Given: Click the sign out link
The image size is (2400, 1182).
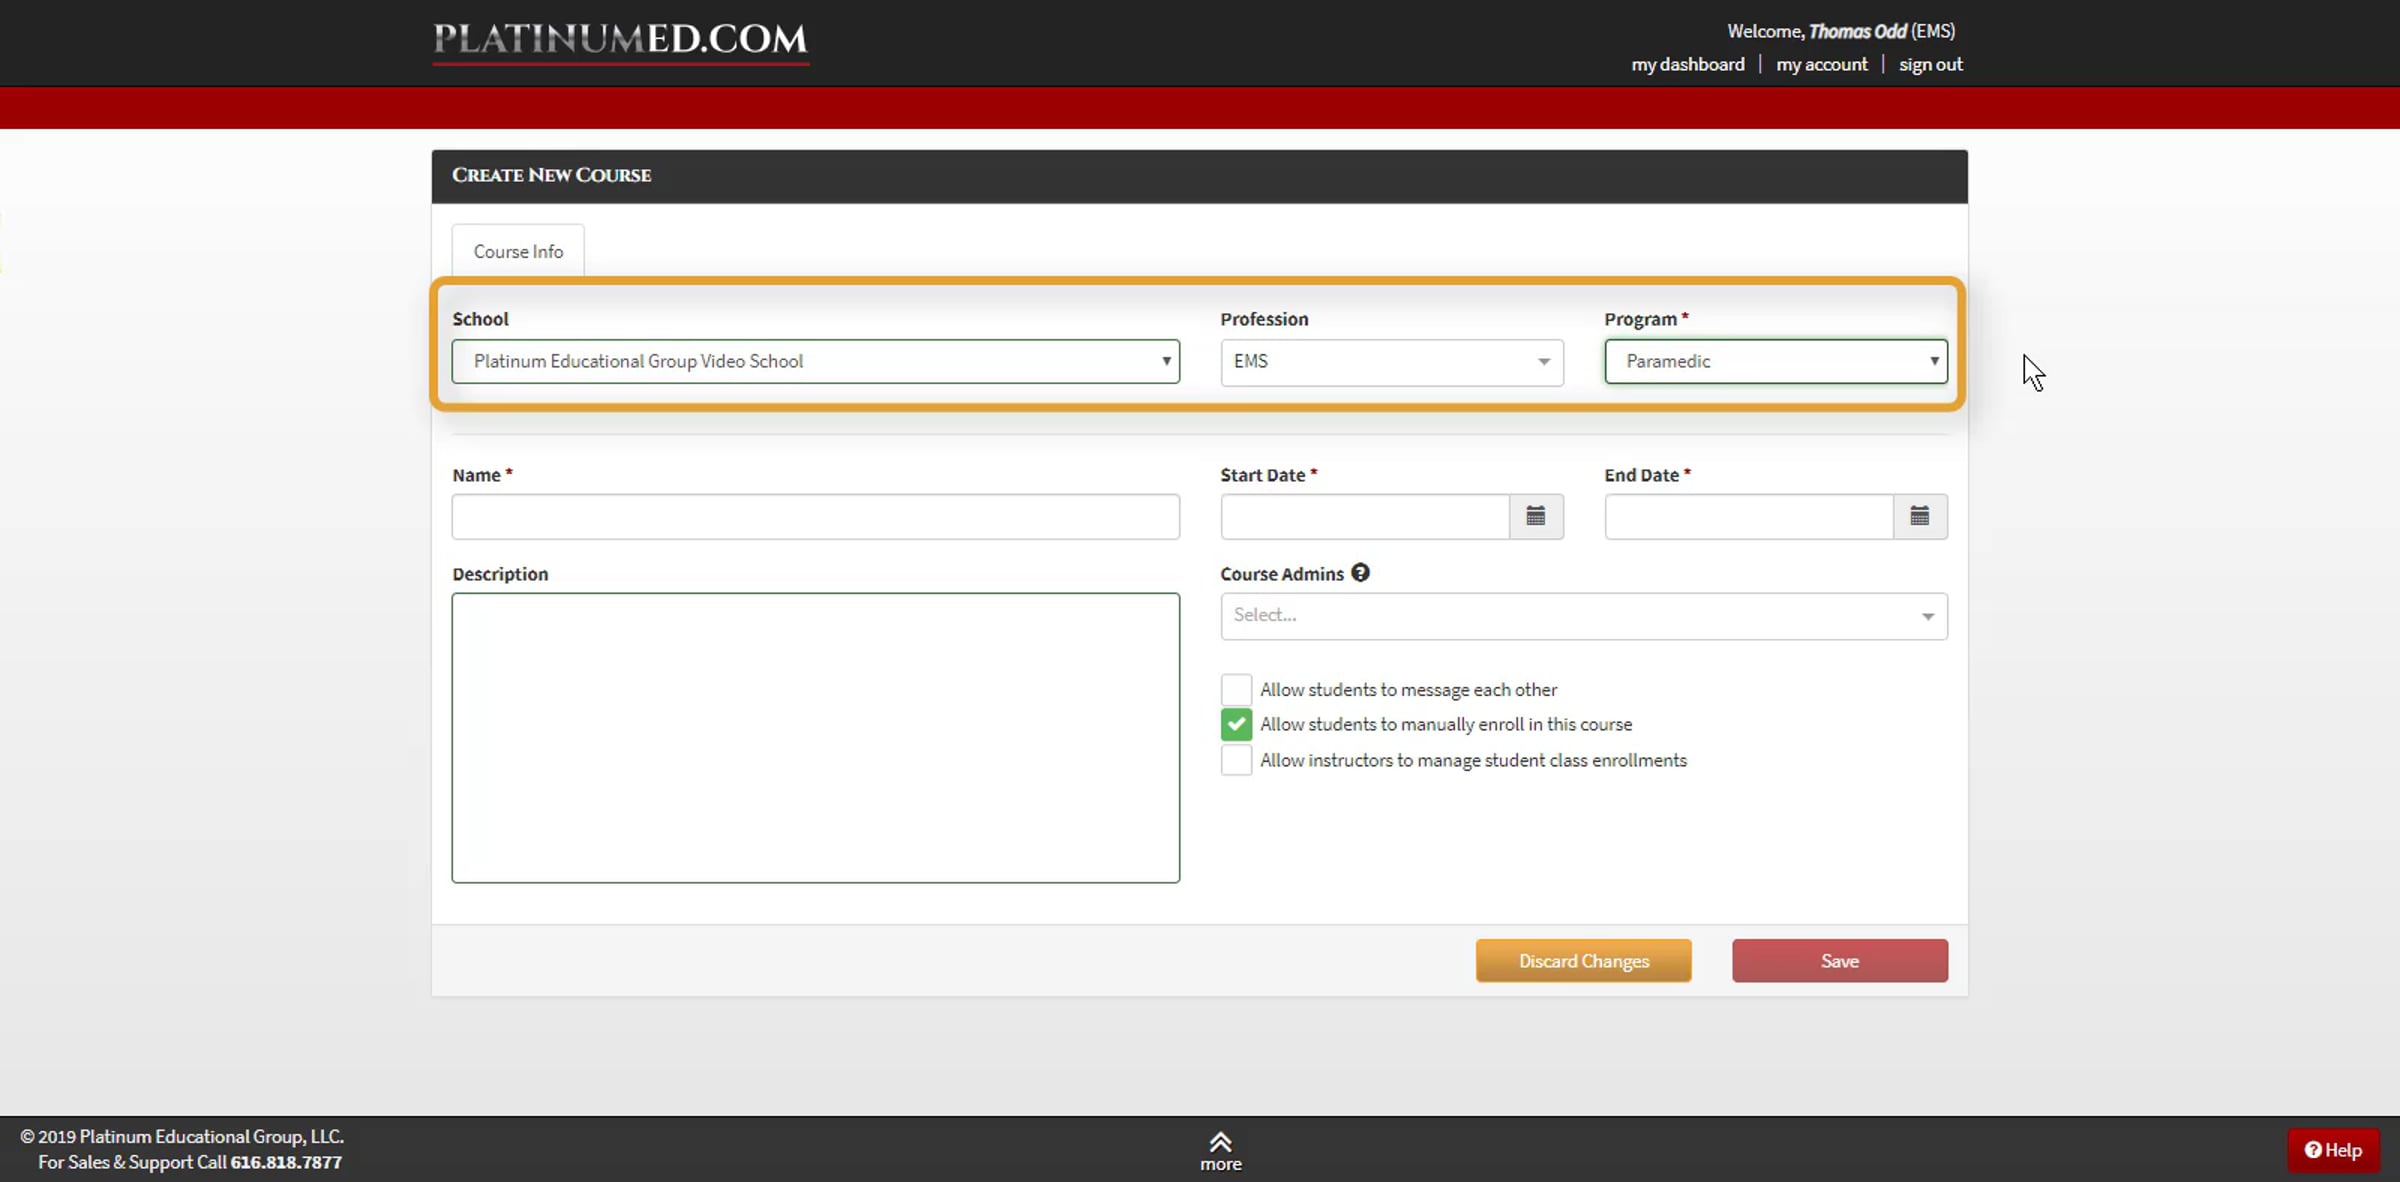Looking at the screenshot, I should (1930, 65).
